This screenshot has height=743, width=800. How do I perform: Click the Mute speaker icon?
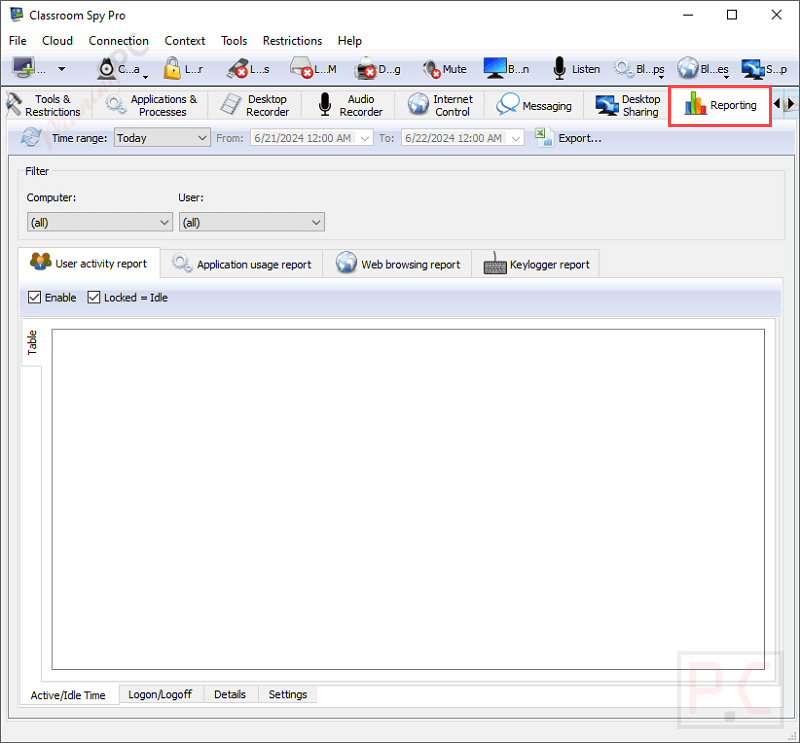point(431,69)
